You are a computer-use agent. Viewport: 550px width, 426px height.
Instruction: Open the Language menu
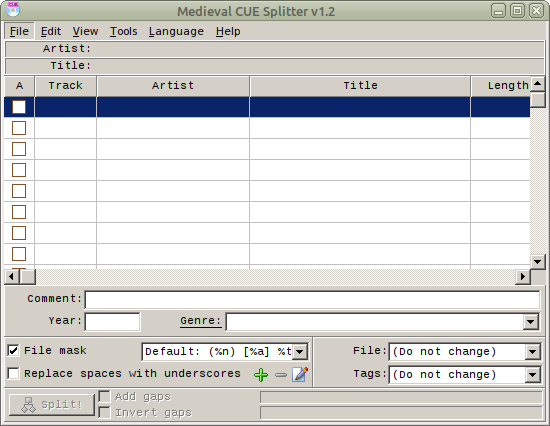coord(176,31)
